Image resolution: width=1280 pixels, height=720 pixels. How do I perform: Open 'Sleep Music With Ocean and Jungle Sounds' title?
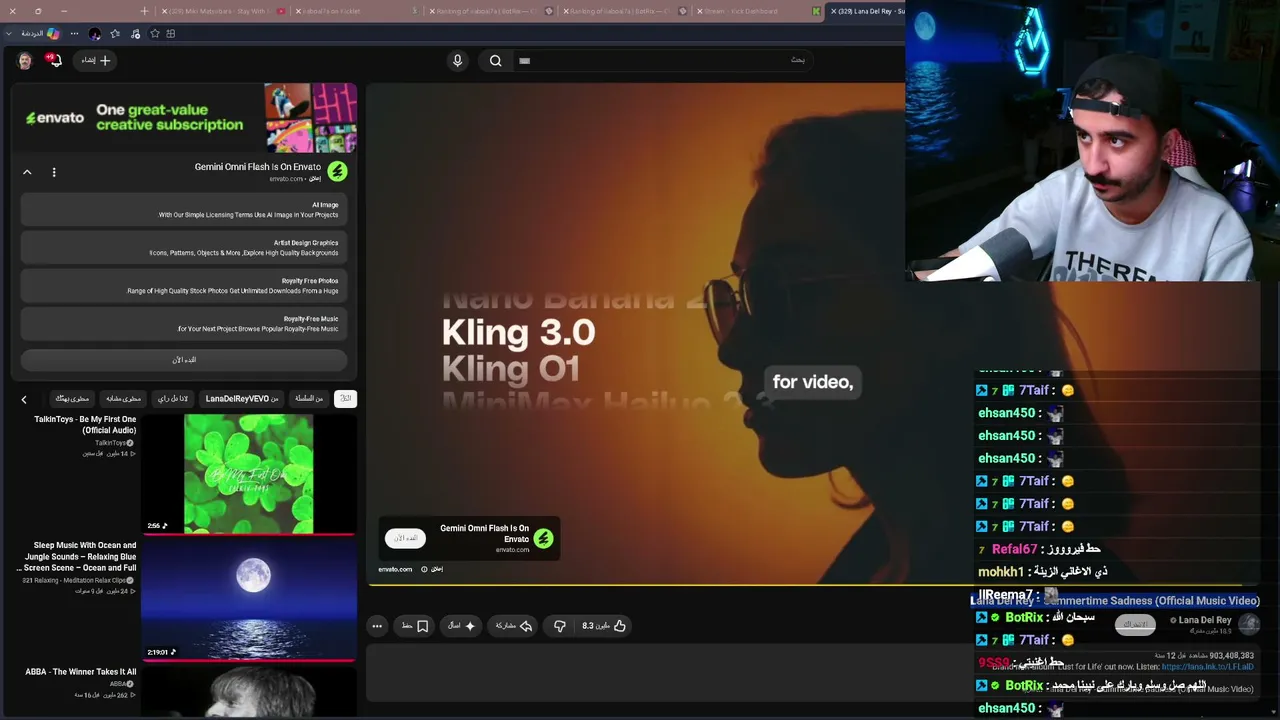pos(77,557)
